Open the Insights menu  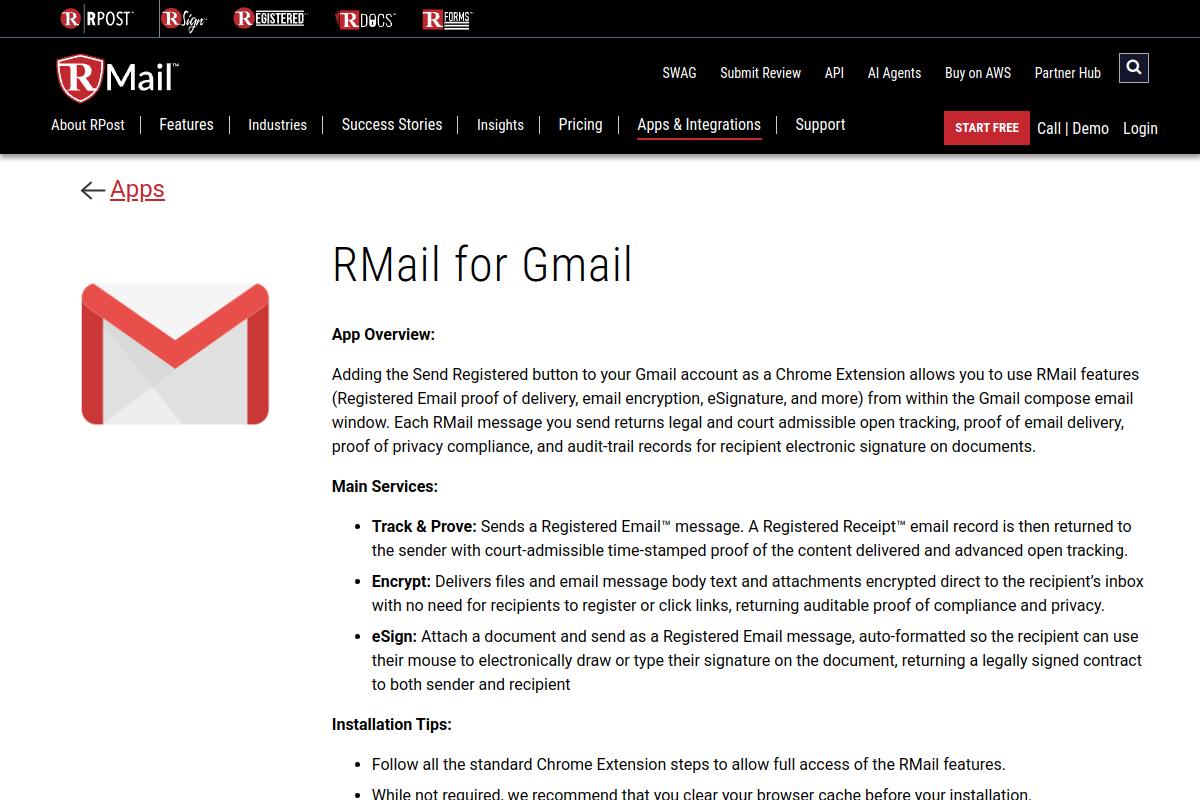tap(500, 125)
